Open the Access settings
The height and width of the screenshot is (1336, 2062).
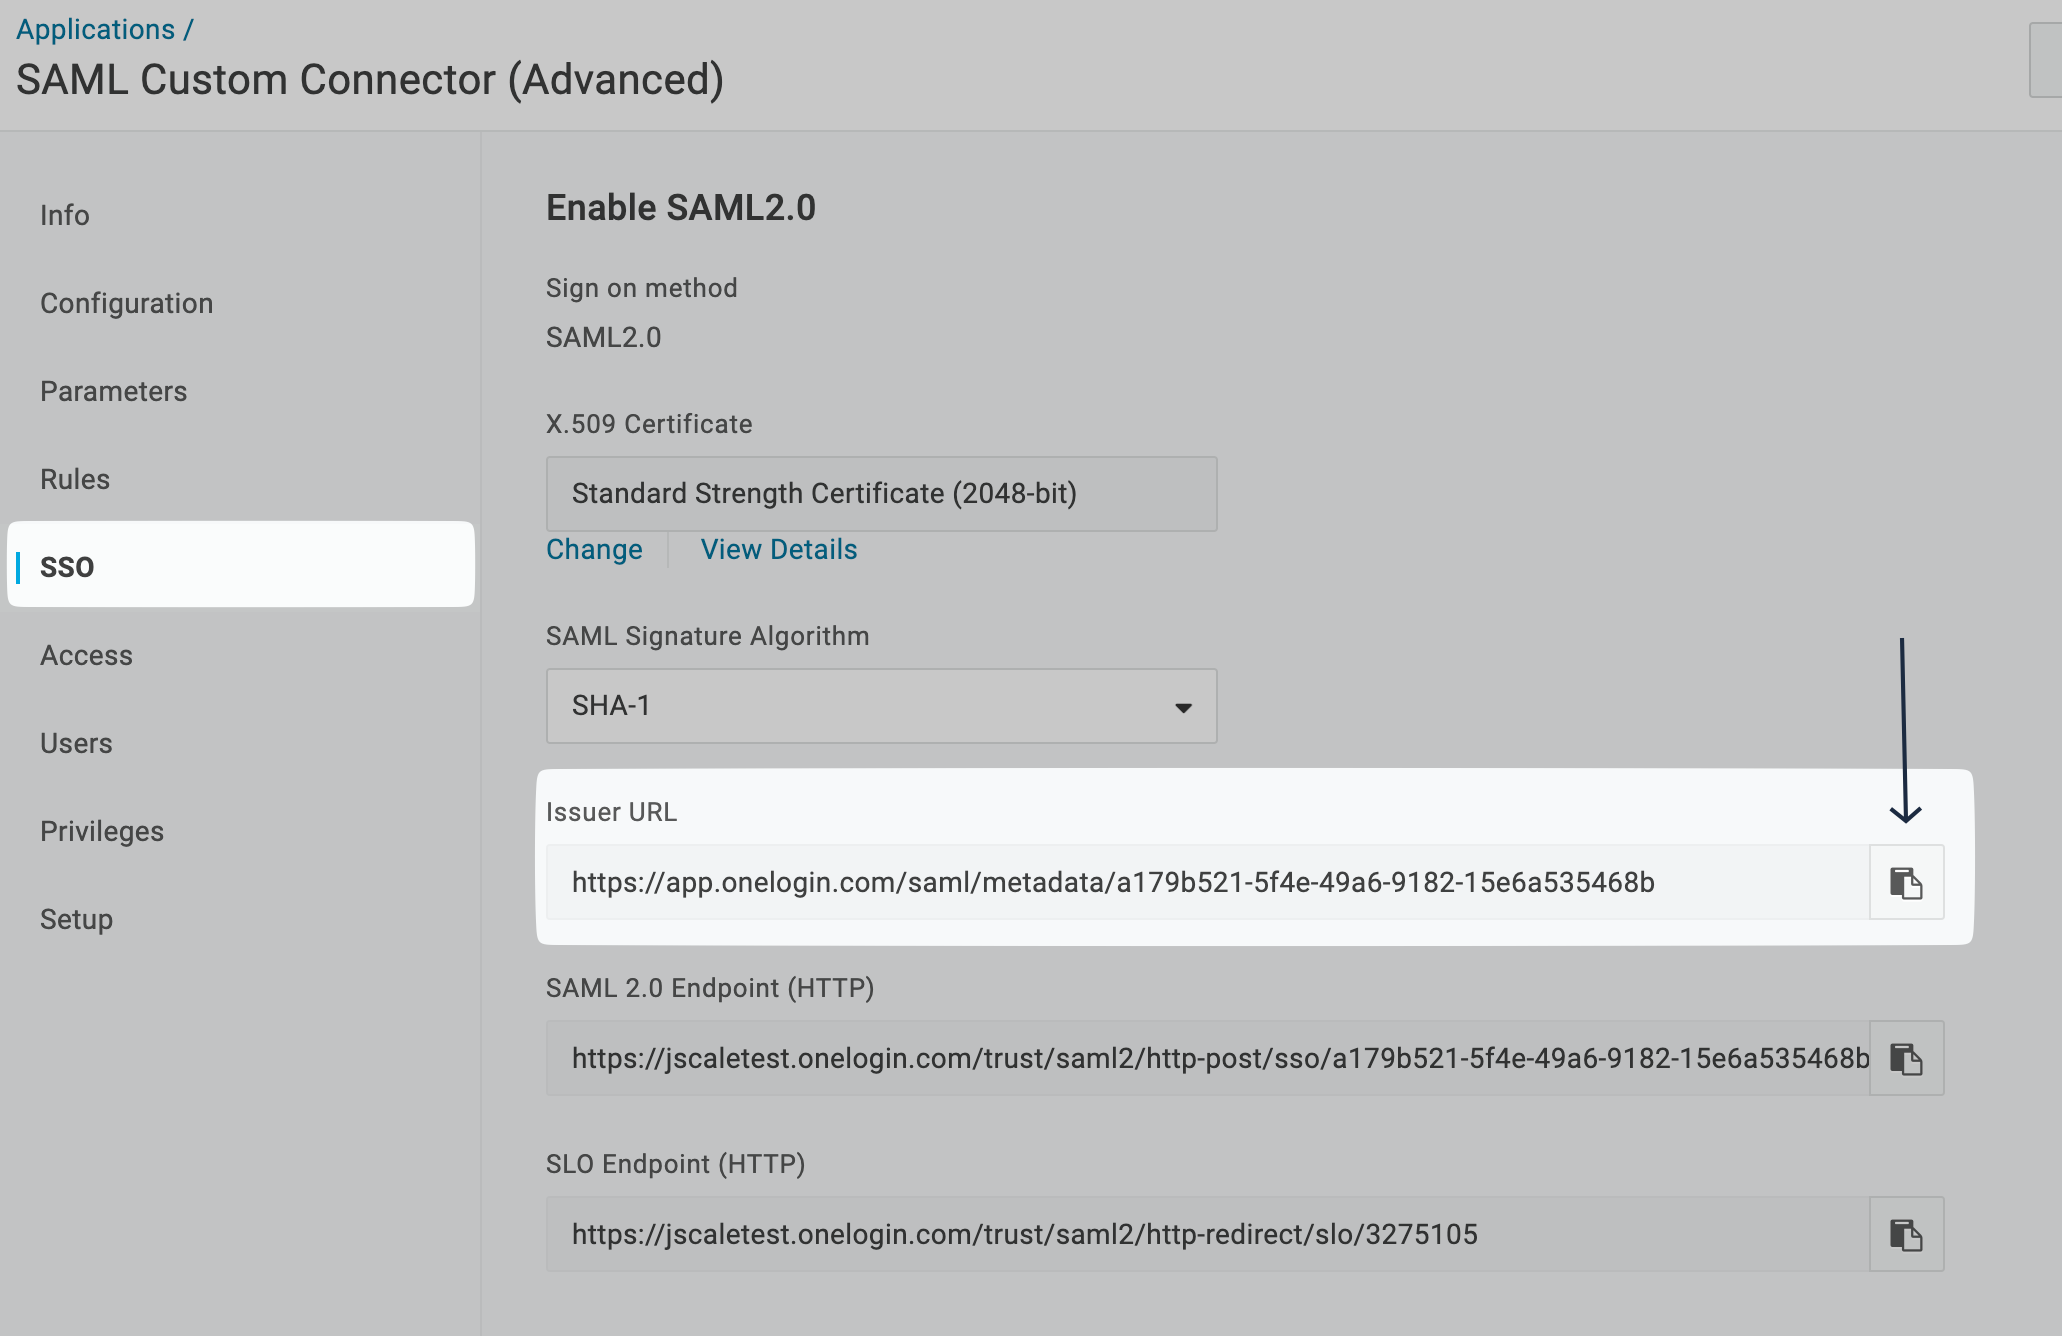(x=86, y=655)
